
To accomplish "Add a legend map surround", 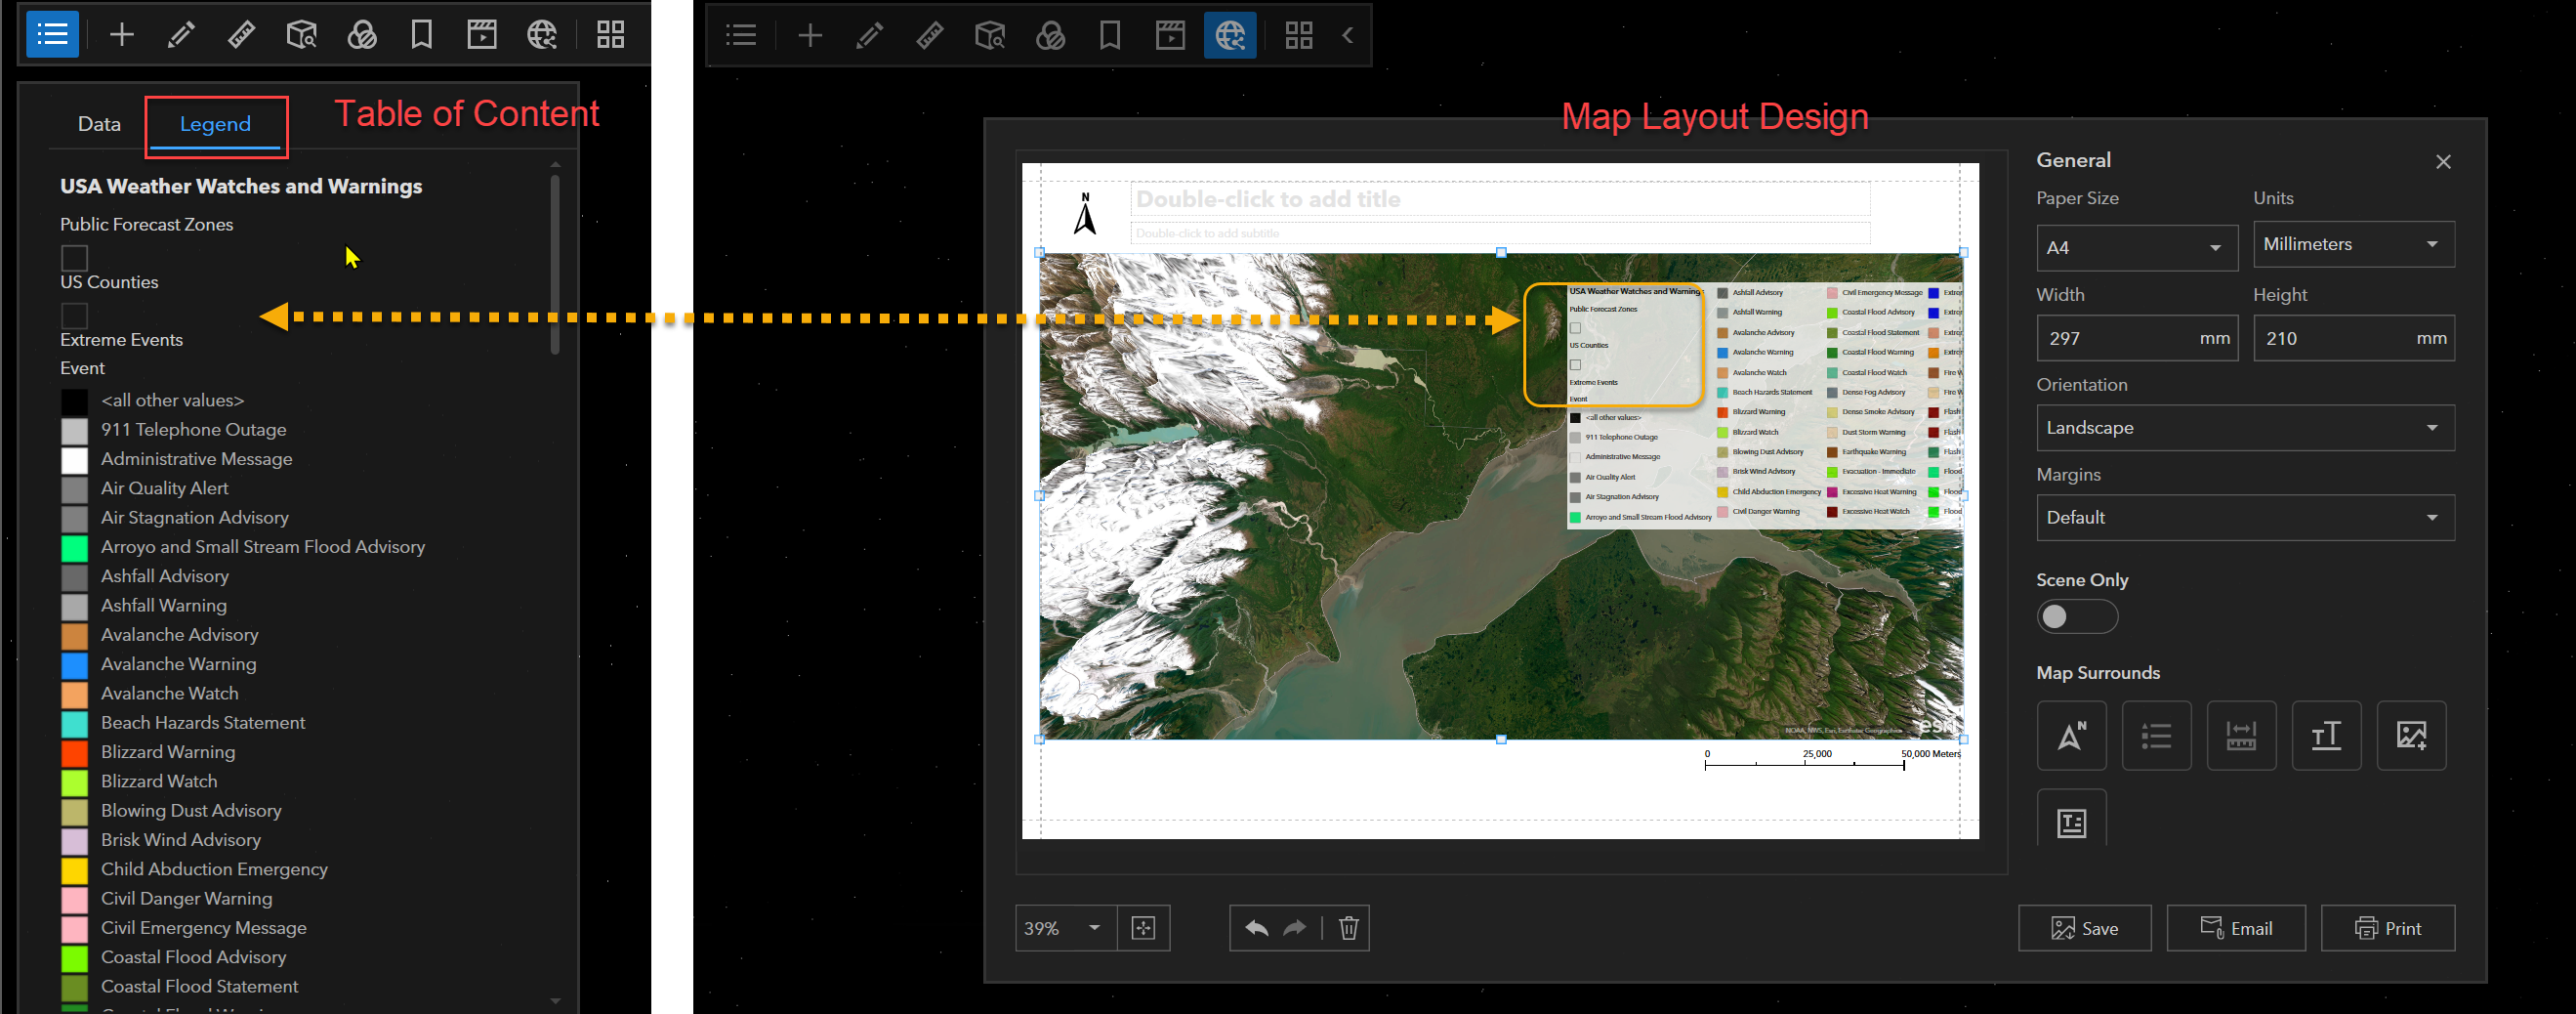I will point(2157,735).
